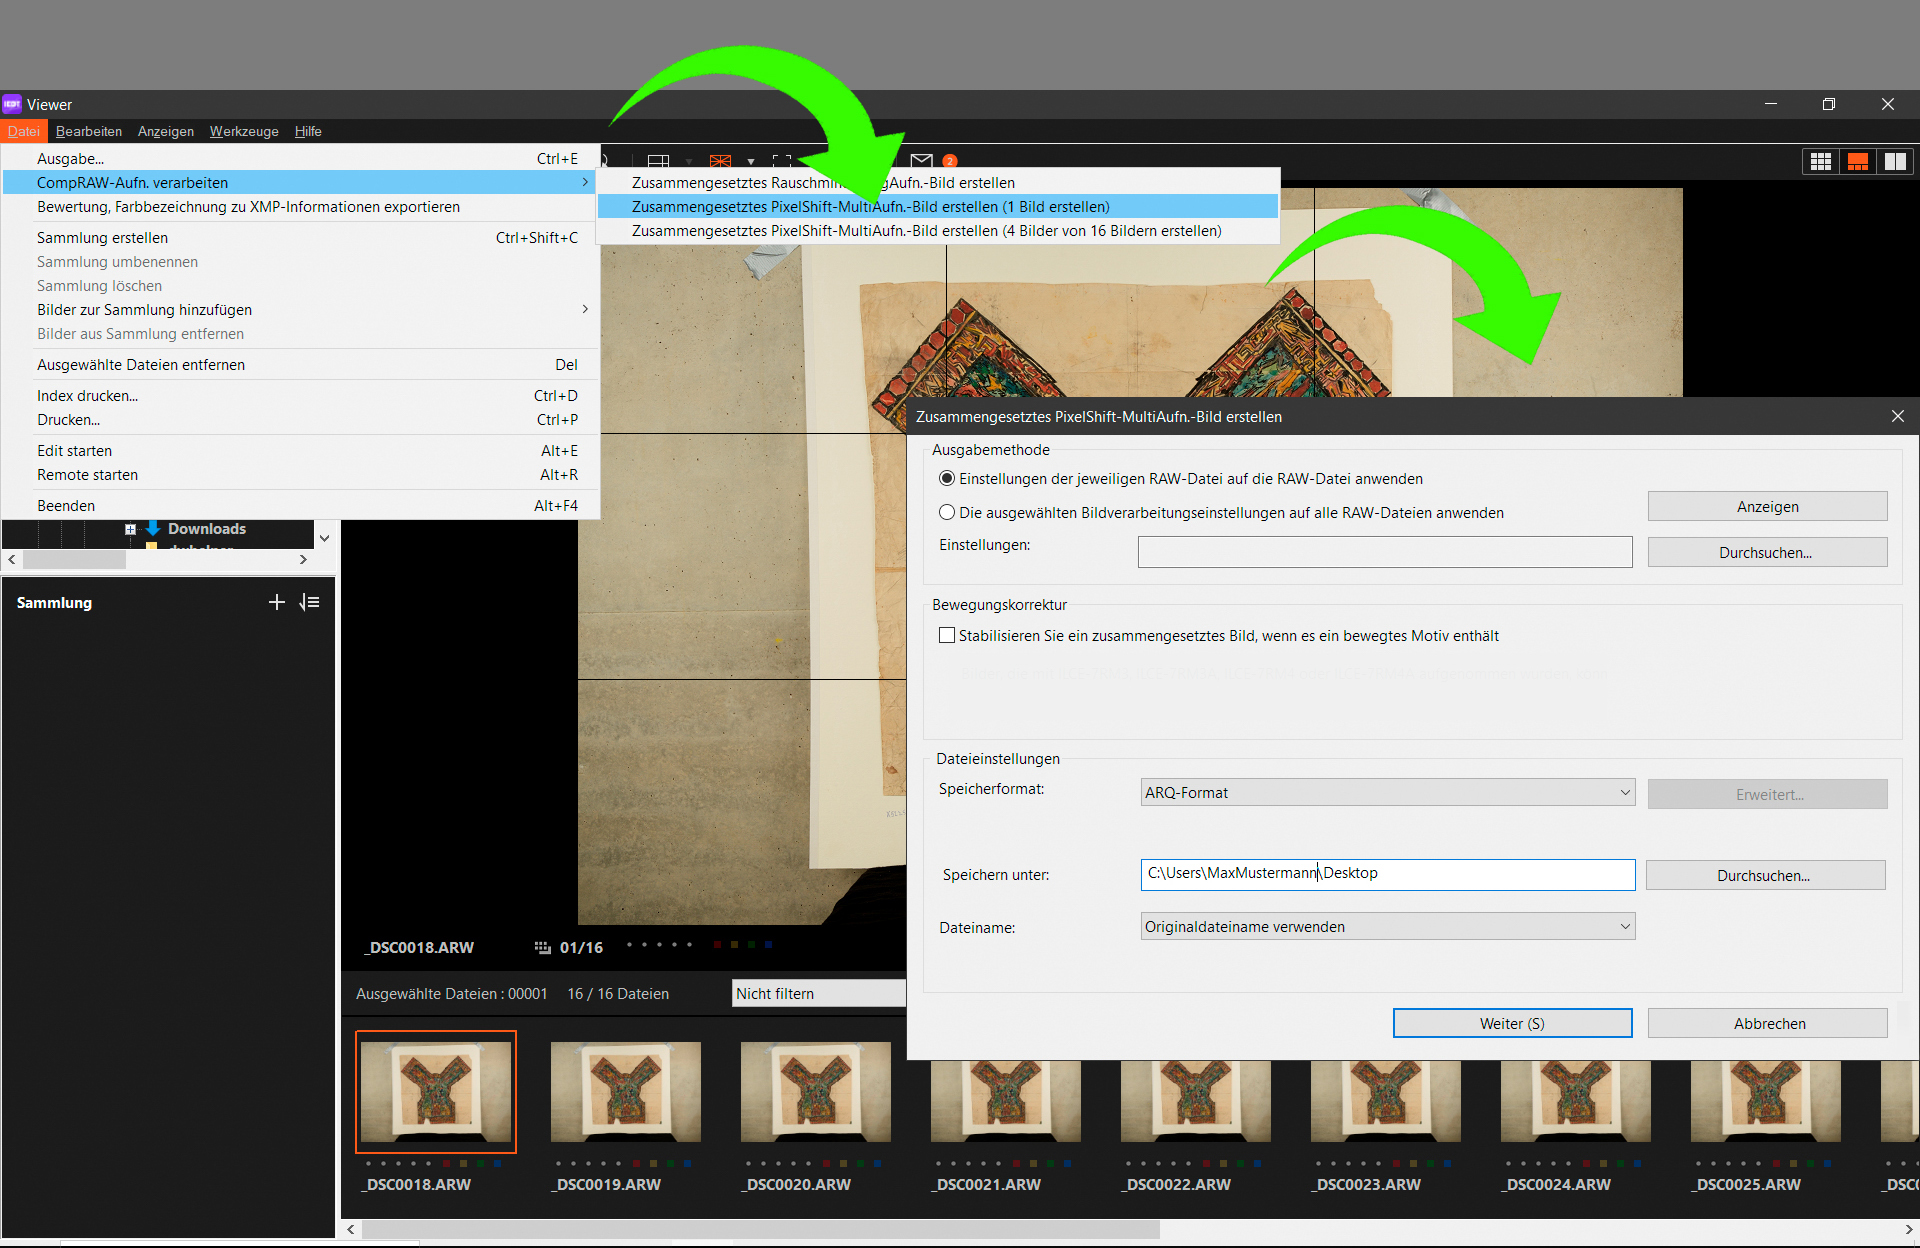Click the folder tree scroll-down chevron
The image size is (1920, 1248).
point(324,537)
